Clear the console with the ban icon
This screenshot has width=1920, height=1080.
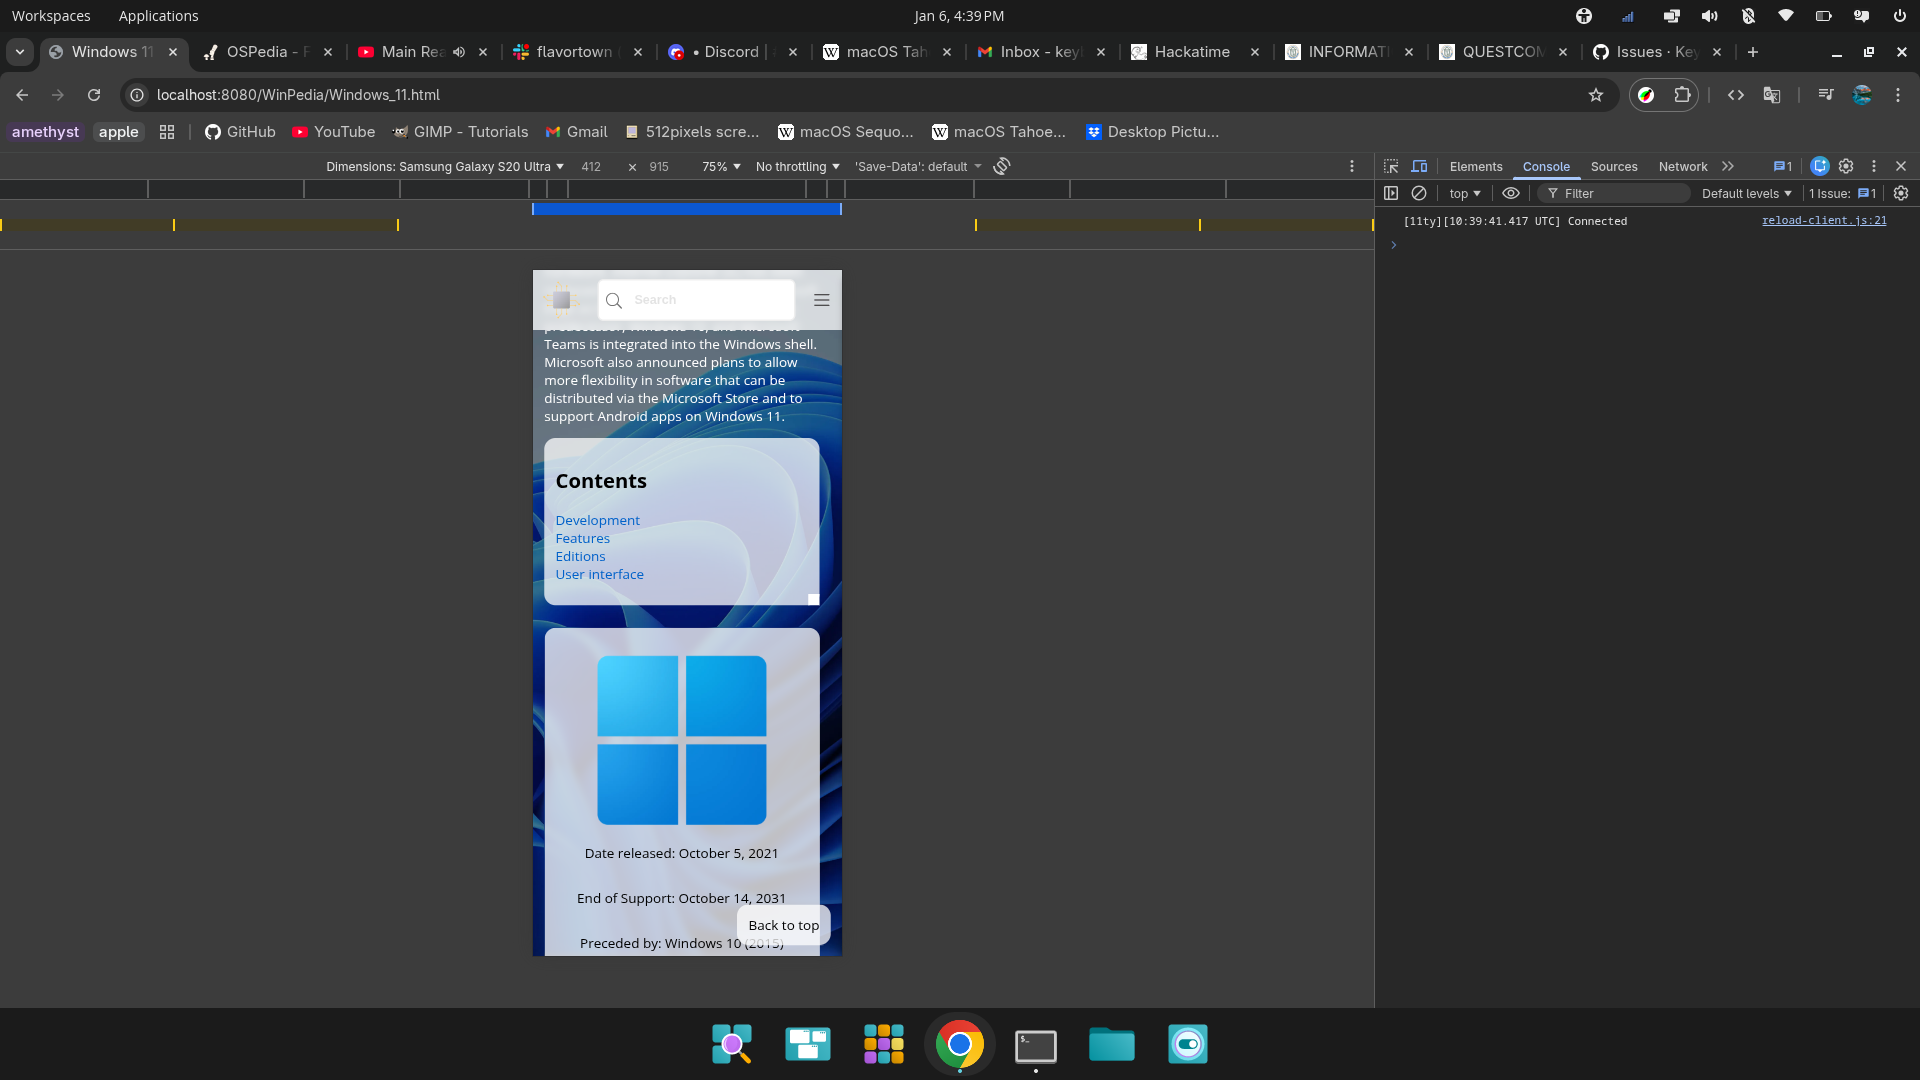[1419, 193]
